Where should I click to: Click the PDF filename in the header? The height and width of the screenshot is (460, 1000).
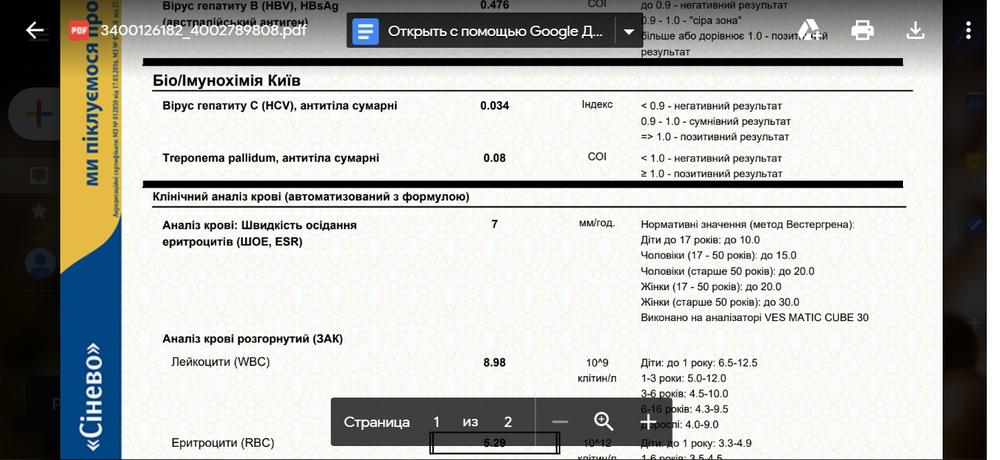coord(203,30)
